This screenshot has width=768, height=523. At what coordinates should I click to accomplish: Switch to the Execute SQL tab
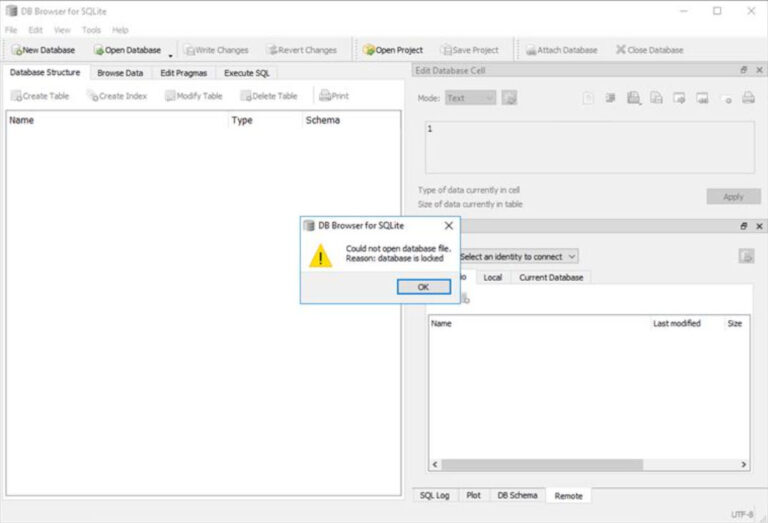(246, 73)
